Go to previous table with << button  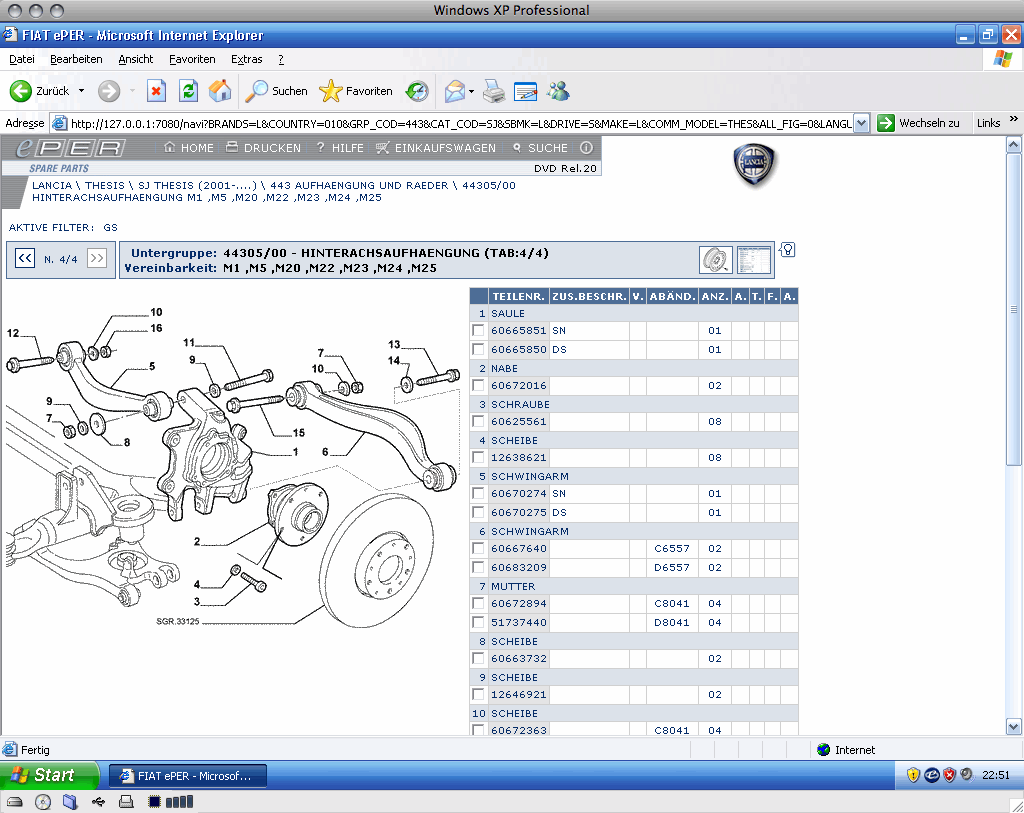coord(25,259)
